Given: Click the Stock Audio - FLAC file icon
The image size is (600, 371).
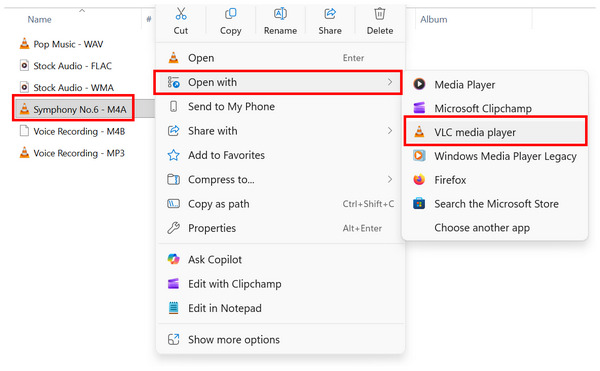Looking at the screenshot, I should click(24, 66).
